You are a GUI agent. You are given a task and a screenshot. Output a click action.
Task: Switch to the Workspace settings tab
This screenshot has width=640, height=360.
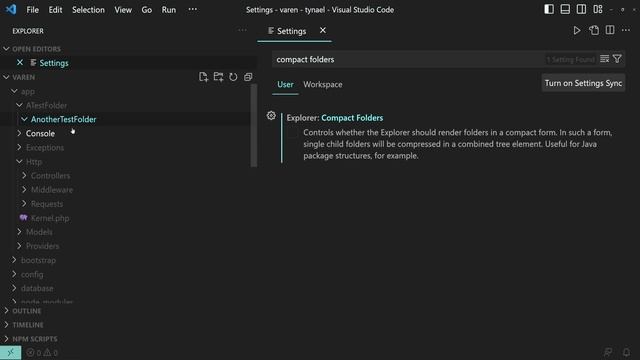(x=322, y=84)
